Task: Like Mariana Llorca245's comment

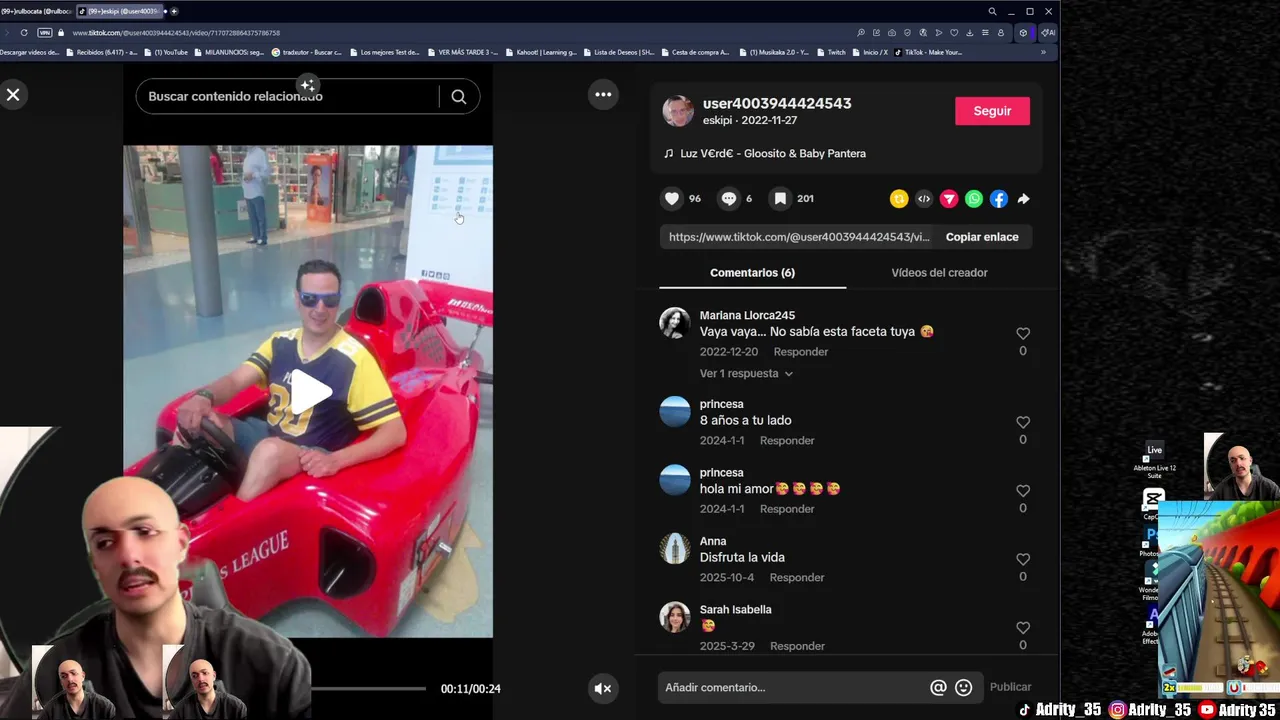Action: 1022,334
